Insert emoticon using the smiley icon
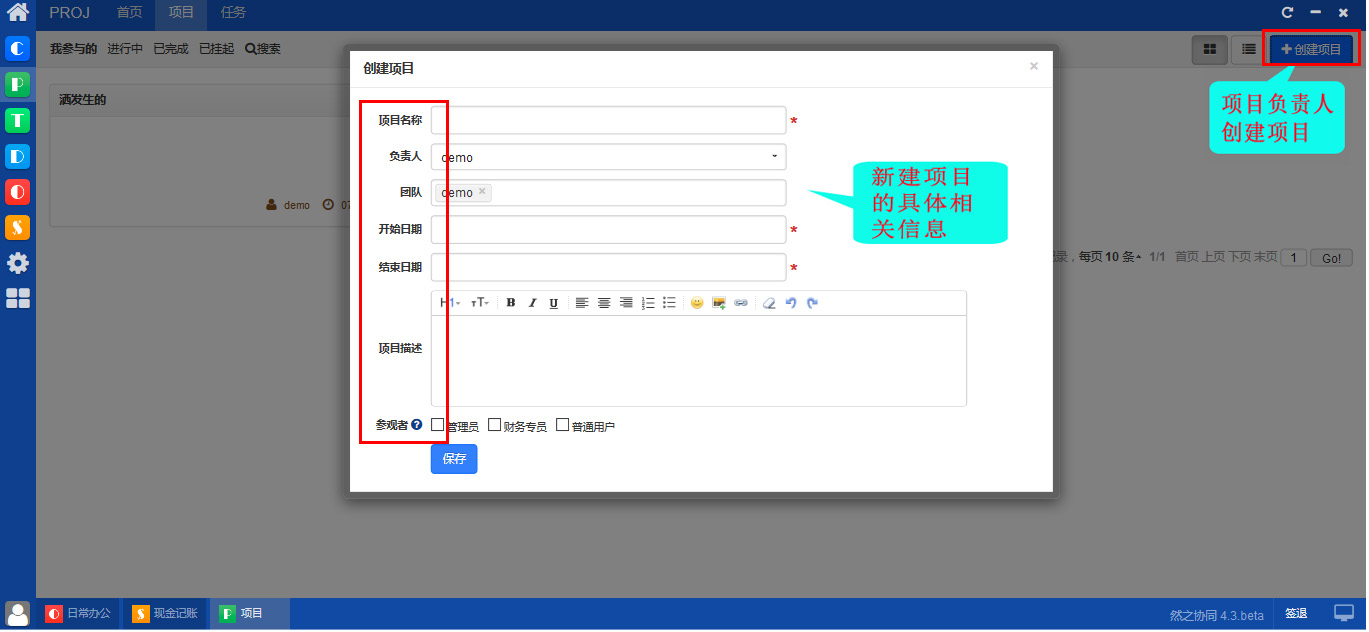 pyautogui.click(x=697, y=303)
